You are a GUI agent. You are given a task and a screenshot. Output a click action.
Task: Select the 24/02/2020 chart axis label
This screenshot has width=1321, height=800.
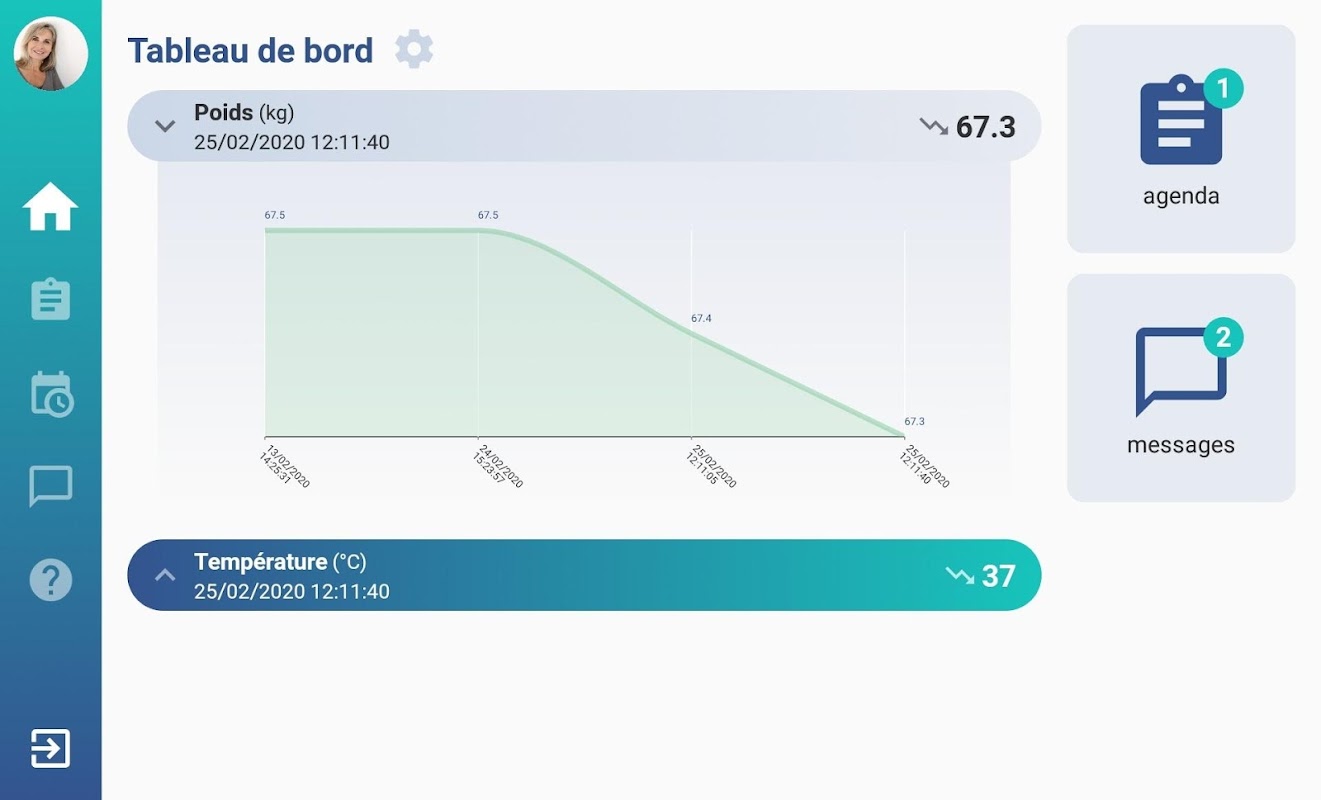pos(498,466)
